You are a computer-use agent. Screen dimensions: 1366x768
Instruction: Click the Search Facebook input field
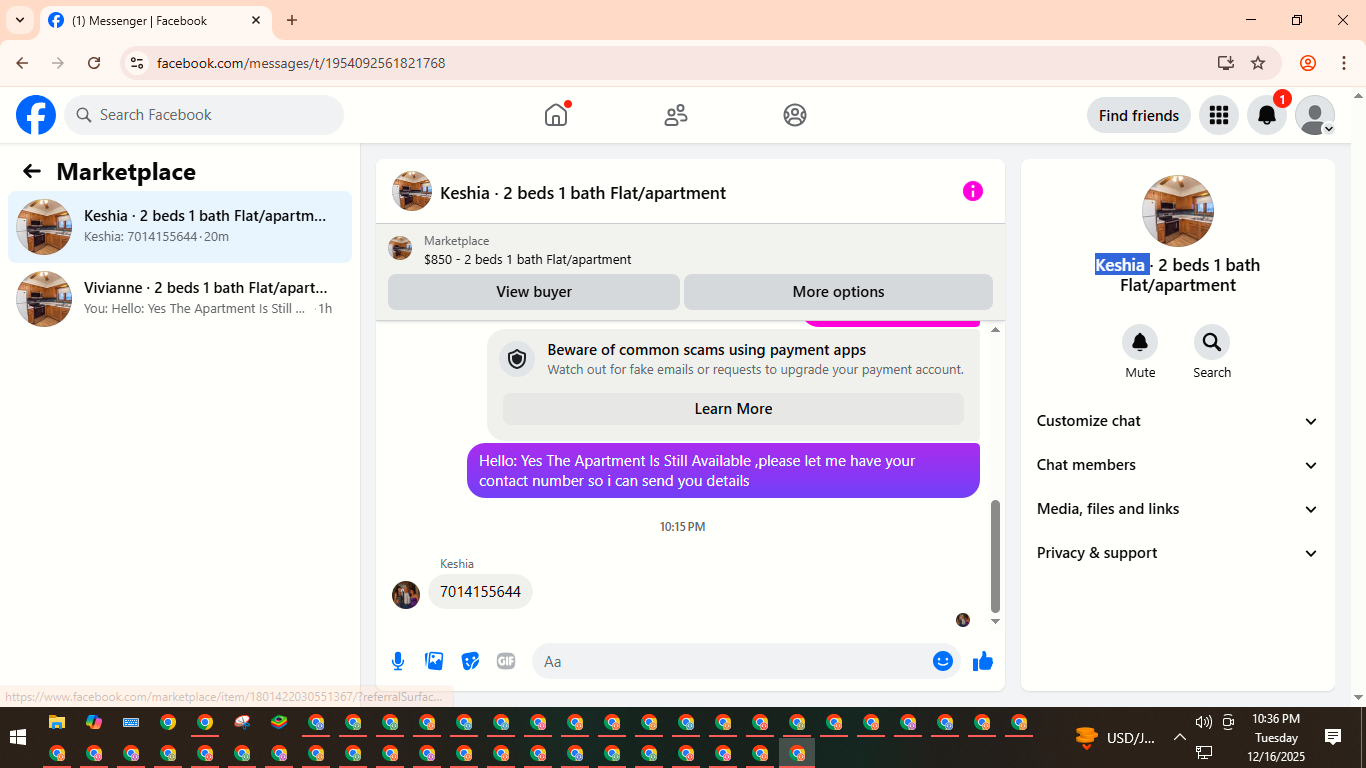[204, 115]
